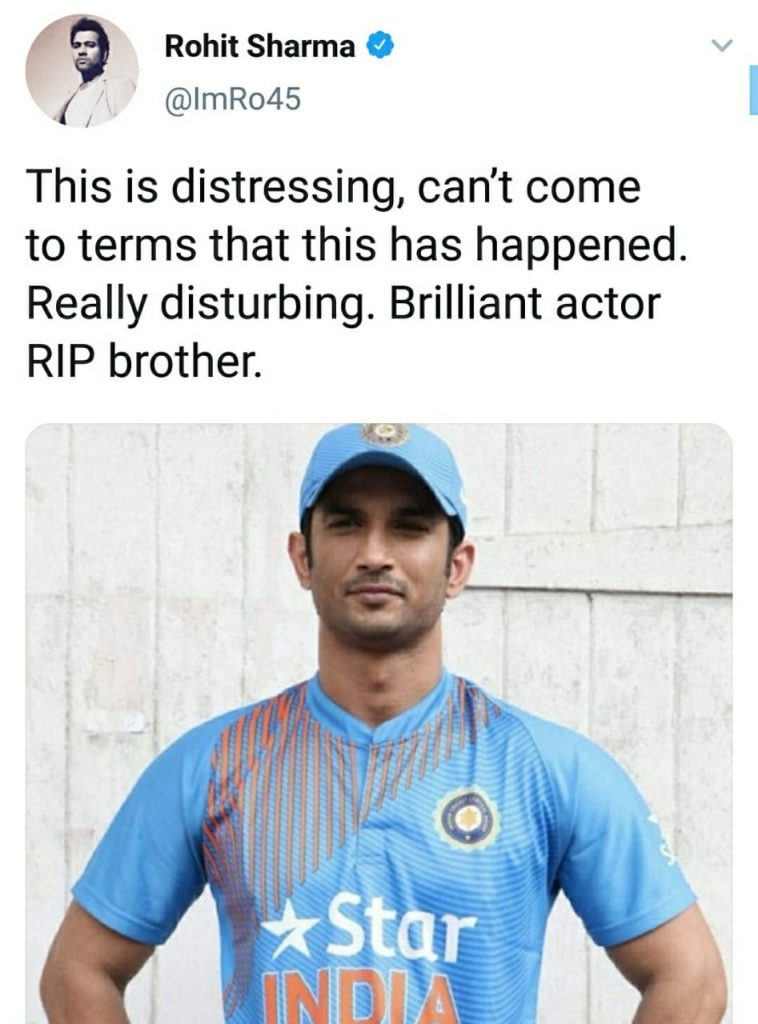Click the white Star wordmark on jersey

click(x=400, y=925)
